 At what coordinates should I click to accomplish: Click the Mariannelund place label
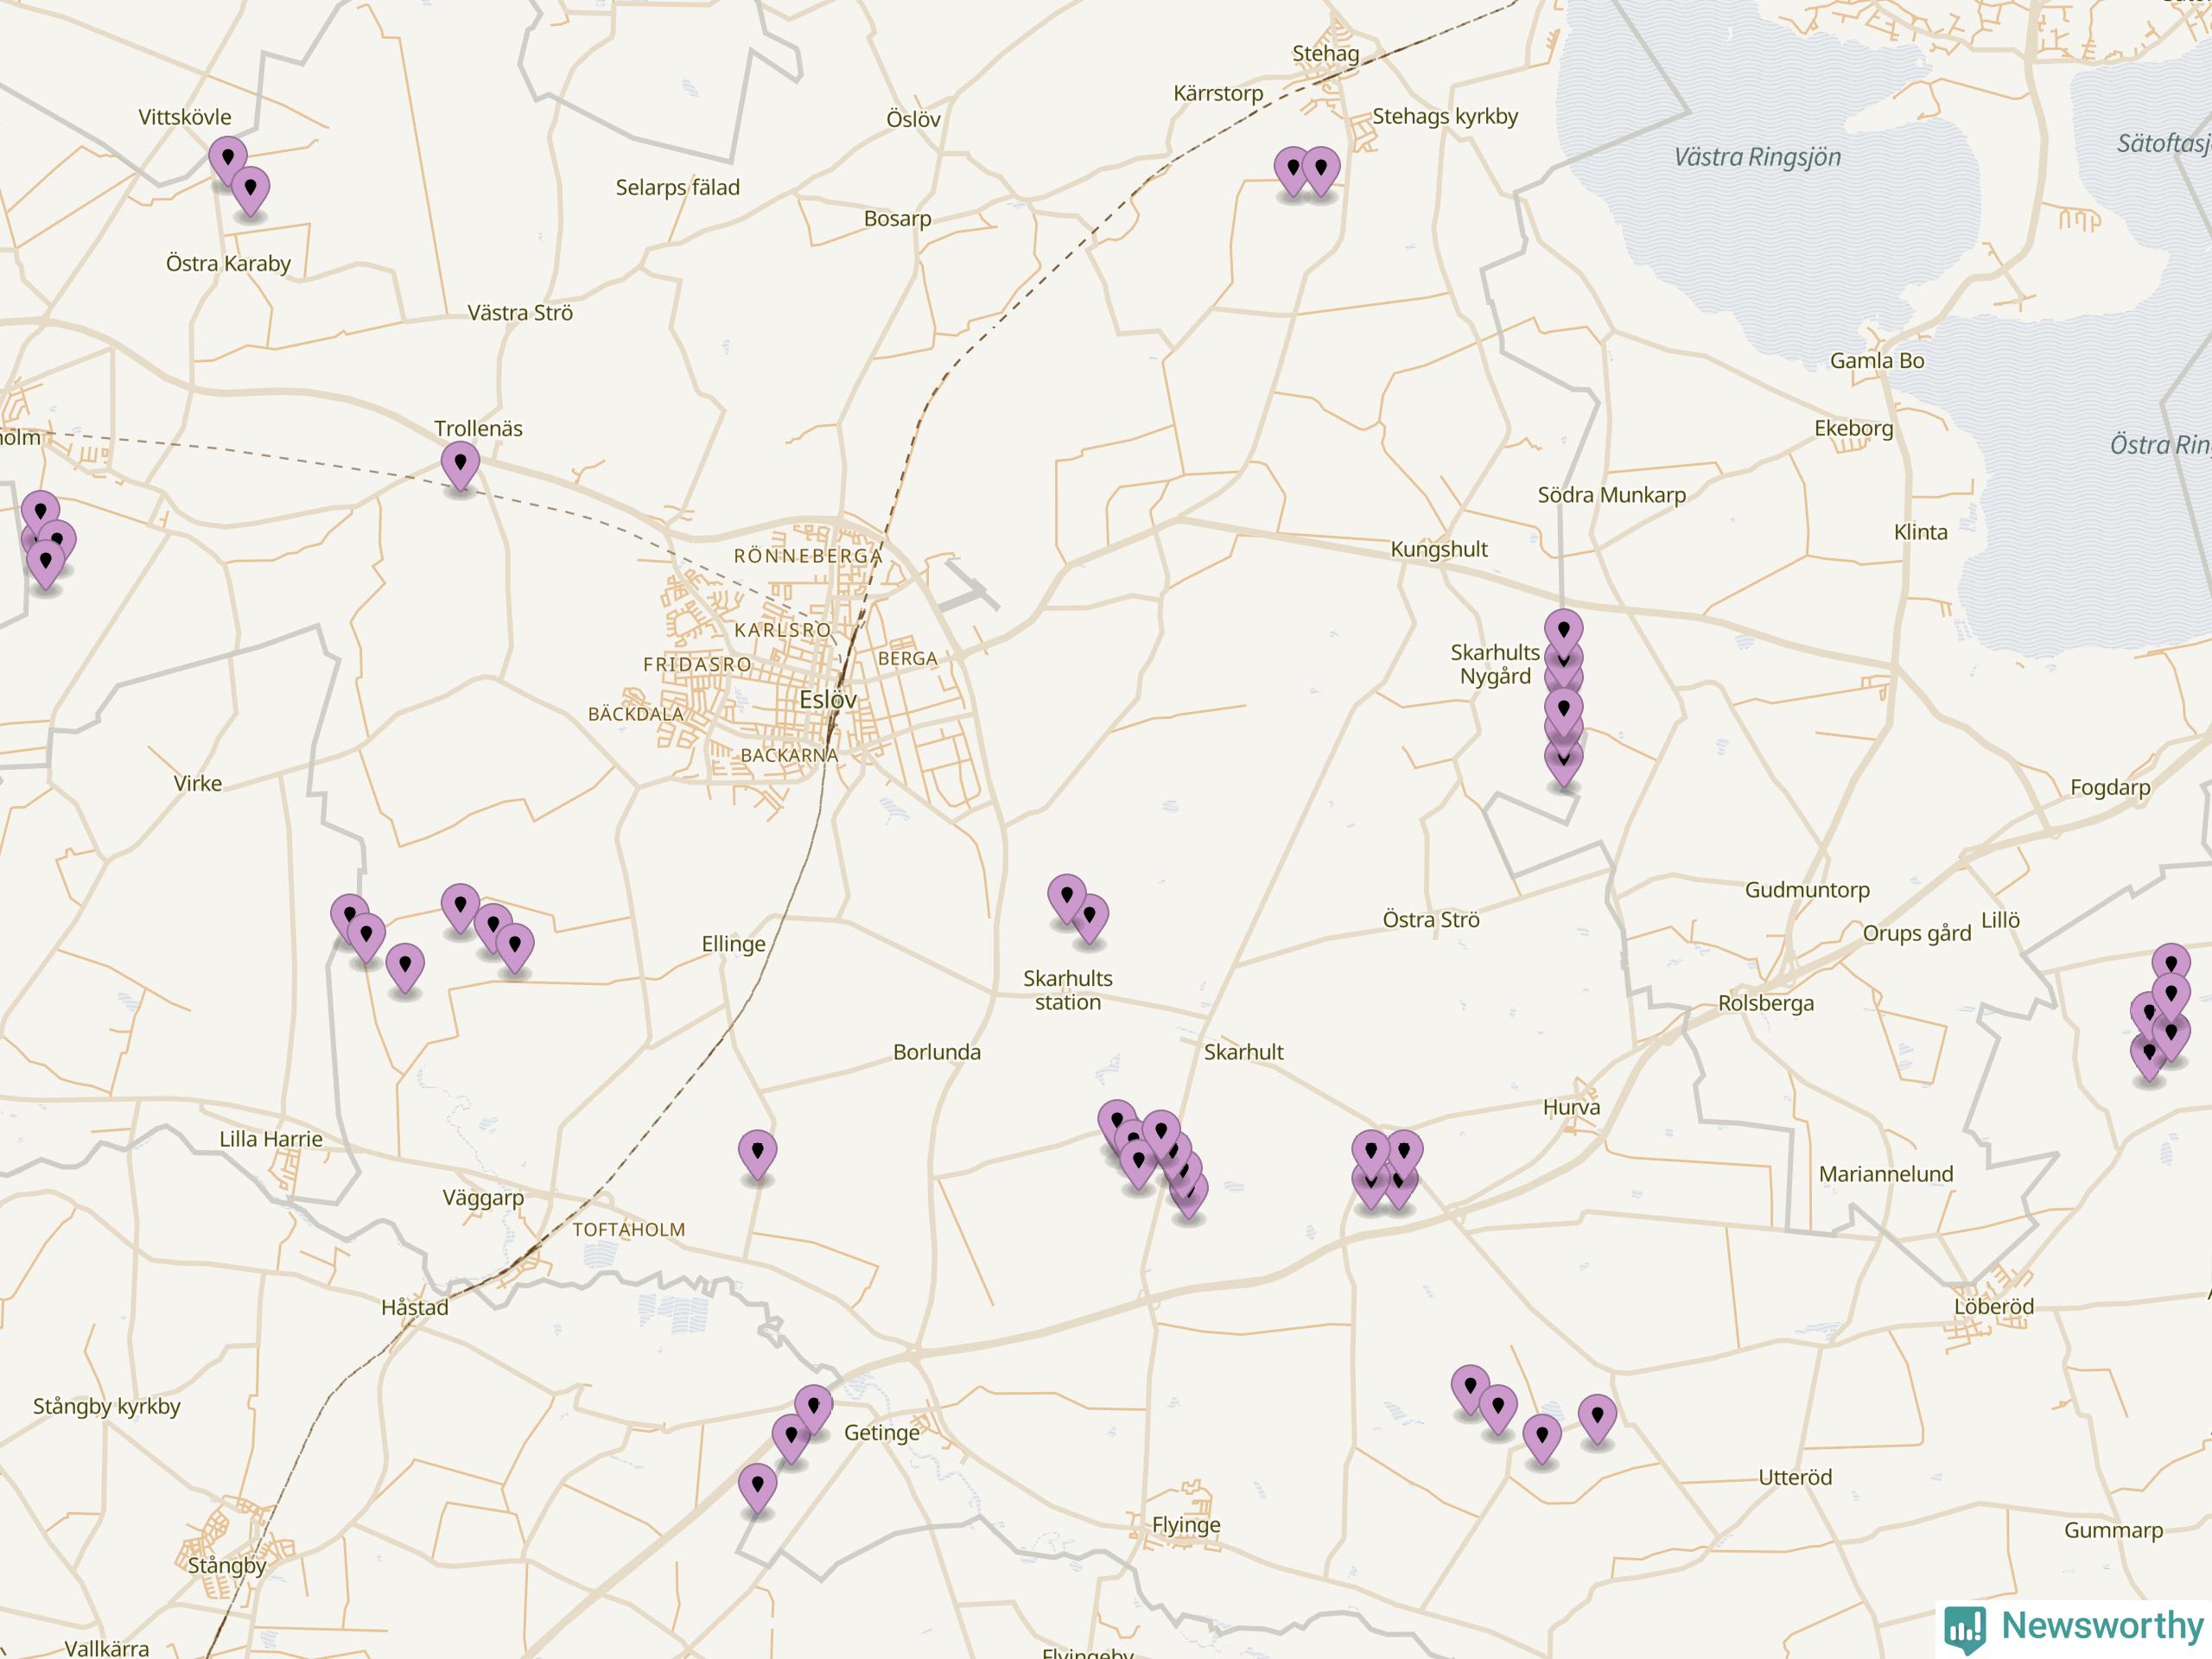(1886, 1174)
